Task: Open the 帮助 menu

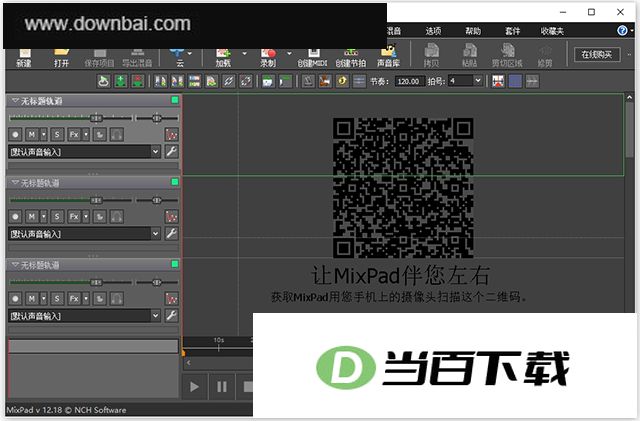Action: (473, 31)
